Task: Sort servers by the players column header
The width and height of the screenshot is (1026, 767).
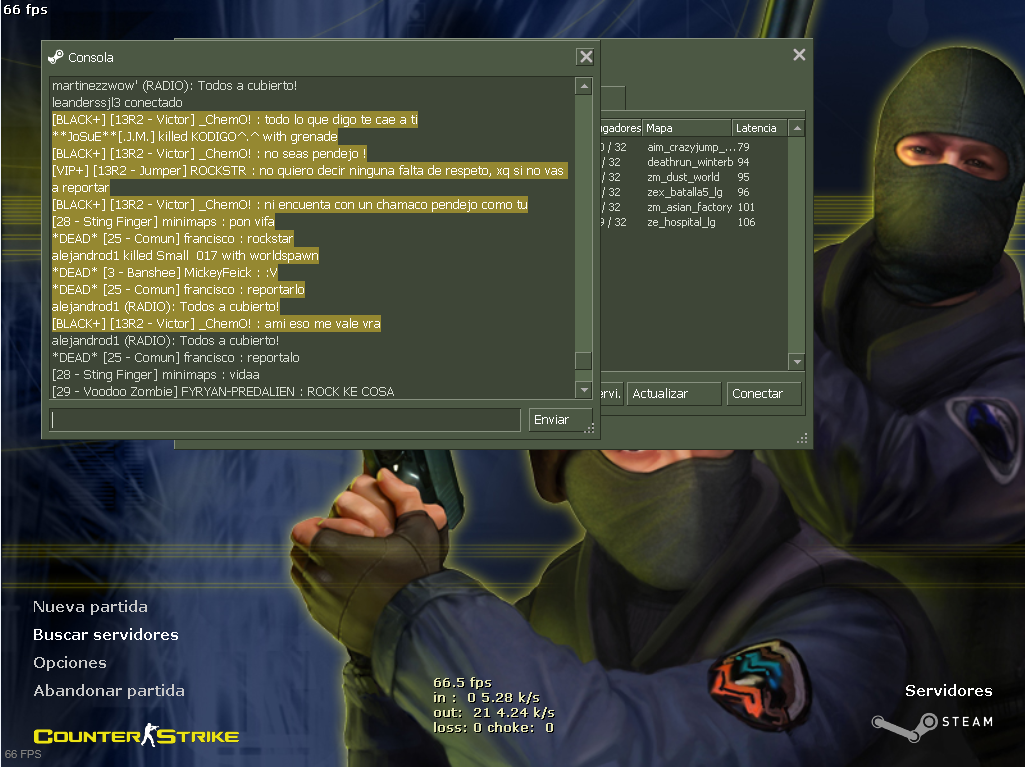Action: coord(620,128)
